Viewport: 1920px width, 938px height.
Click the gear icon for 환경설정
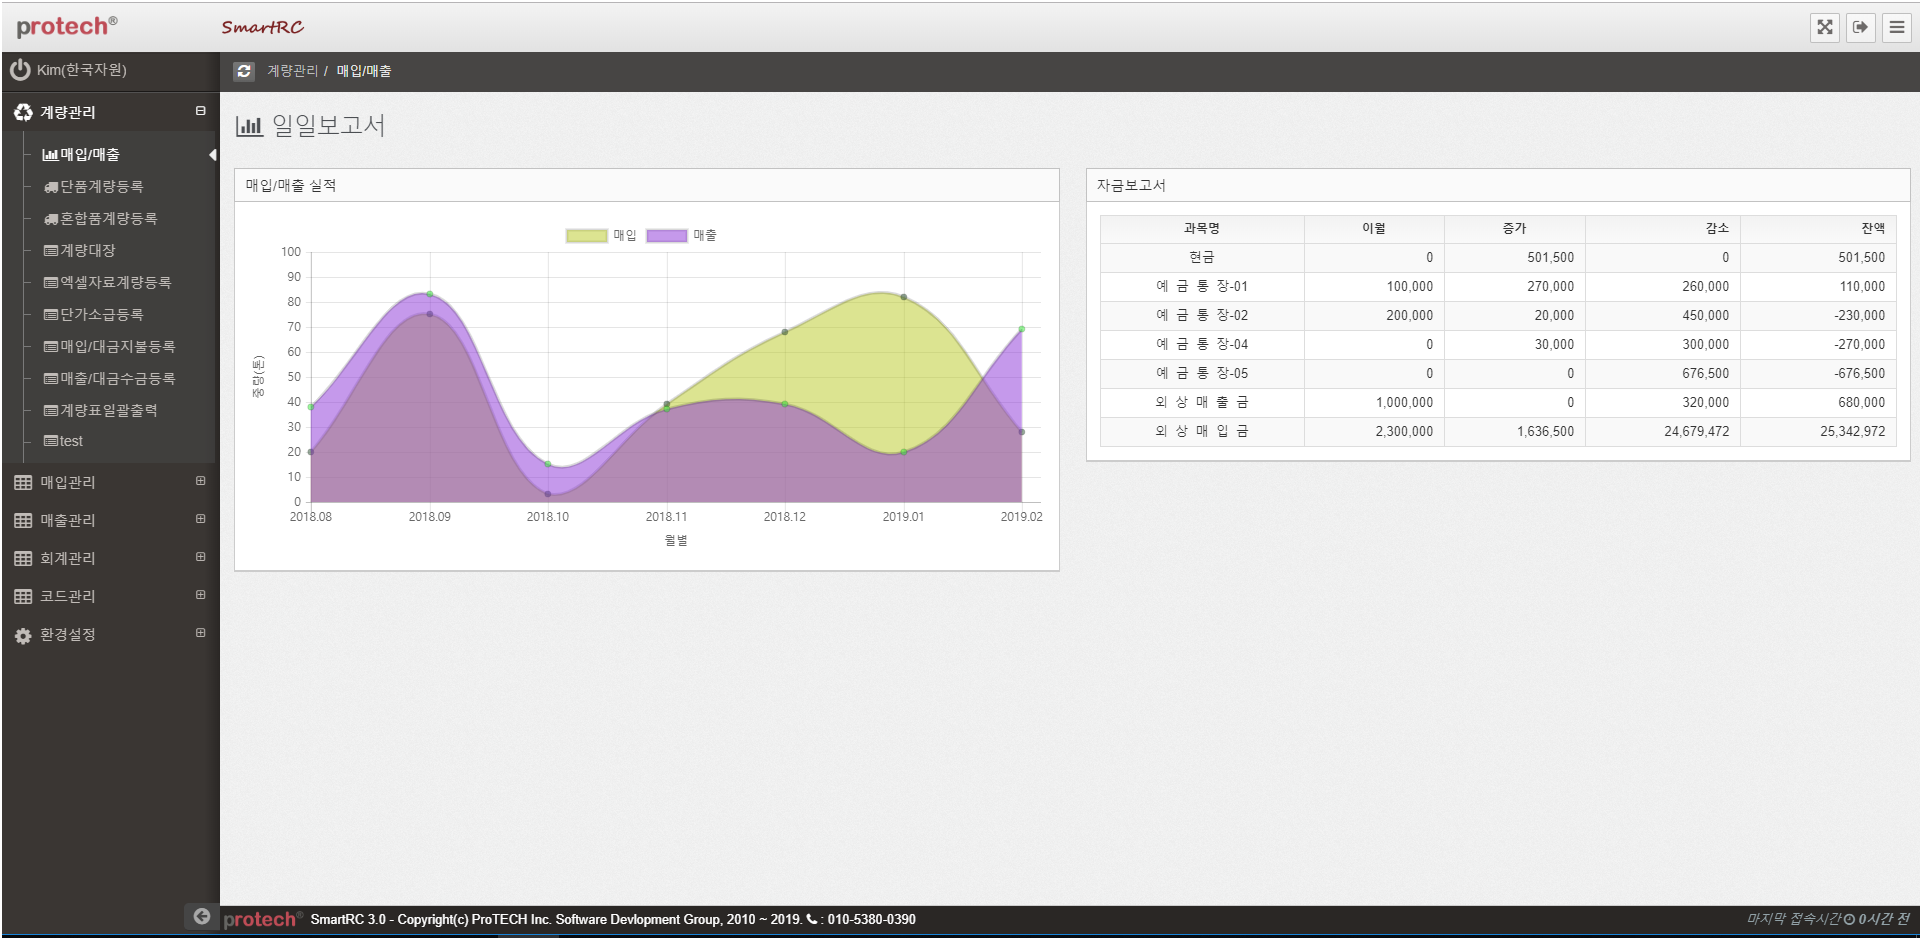pos(23,635)
